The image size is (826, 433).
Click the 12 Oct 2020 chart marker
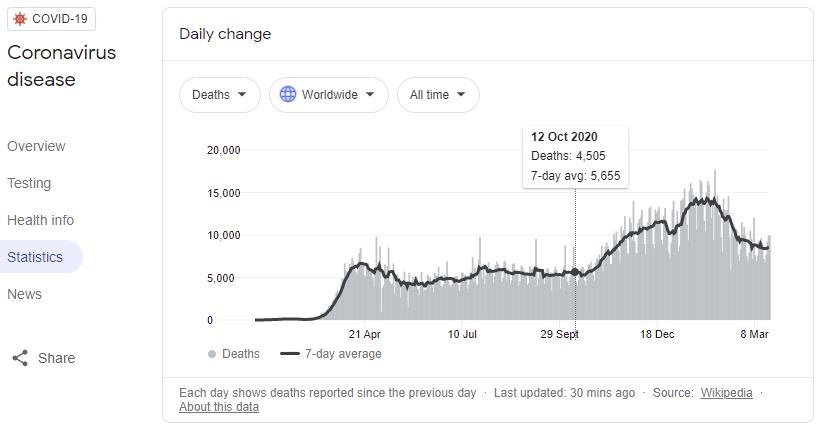pyautogui.click(x=575, y=272)
